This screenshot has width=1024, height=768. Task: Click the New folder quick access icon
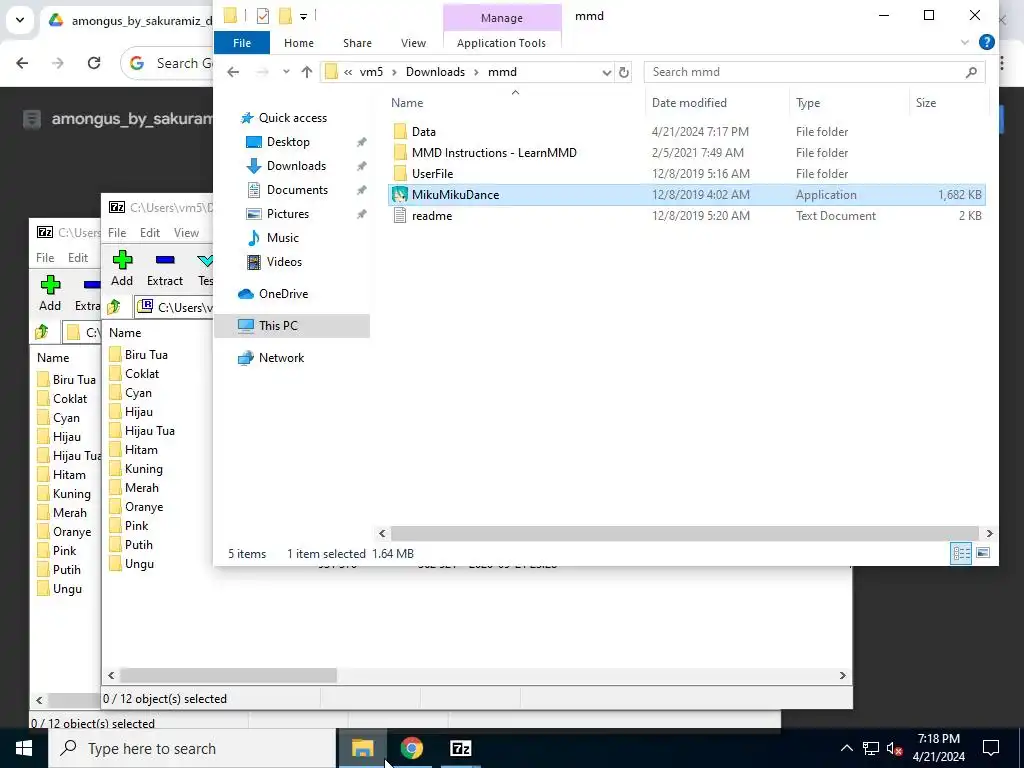point(285,16)
